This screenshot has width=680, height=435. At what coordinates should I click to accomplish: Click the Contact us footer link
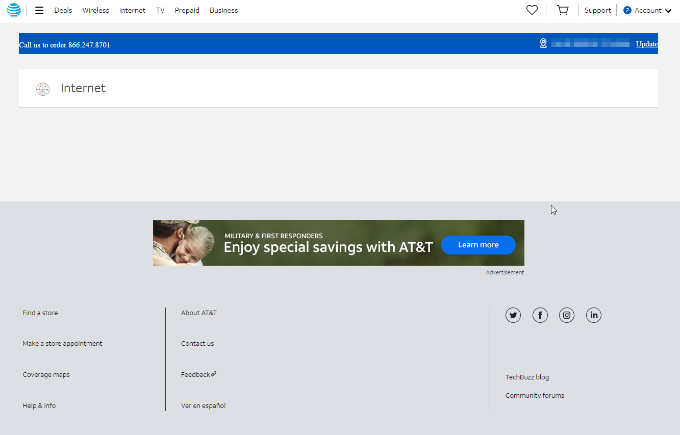pyautogui.click(x=197, y=343)
